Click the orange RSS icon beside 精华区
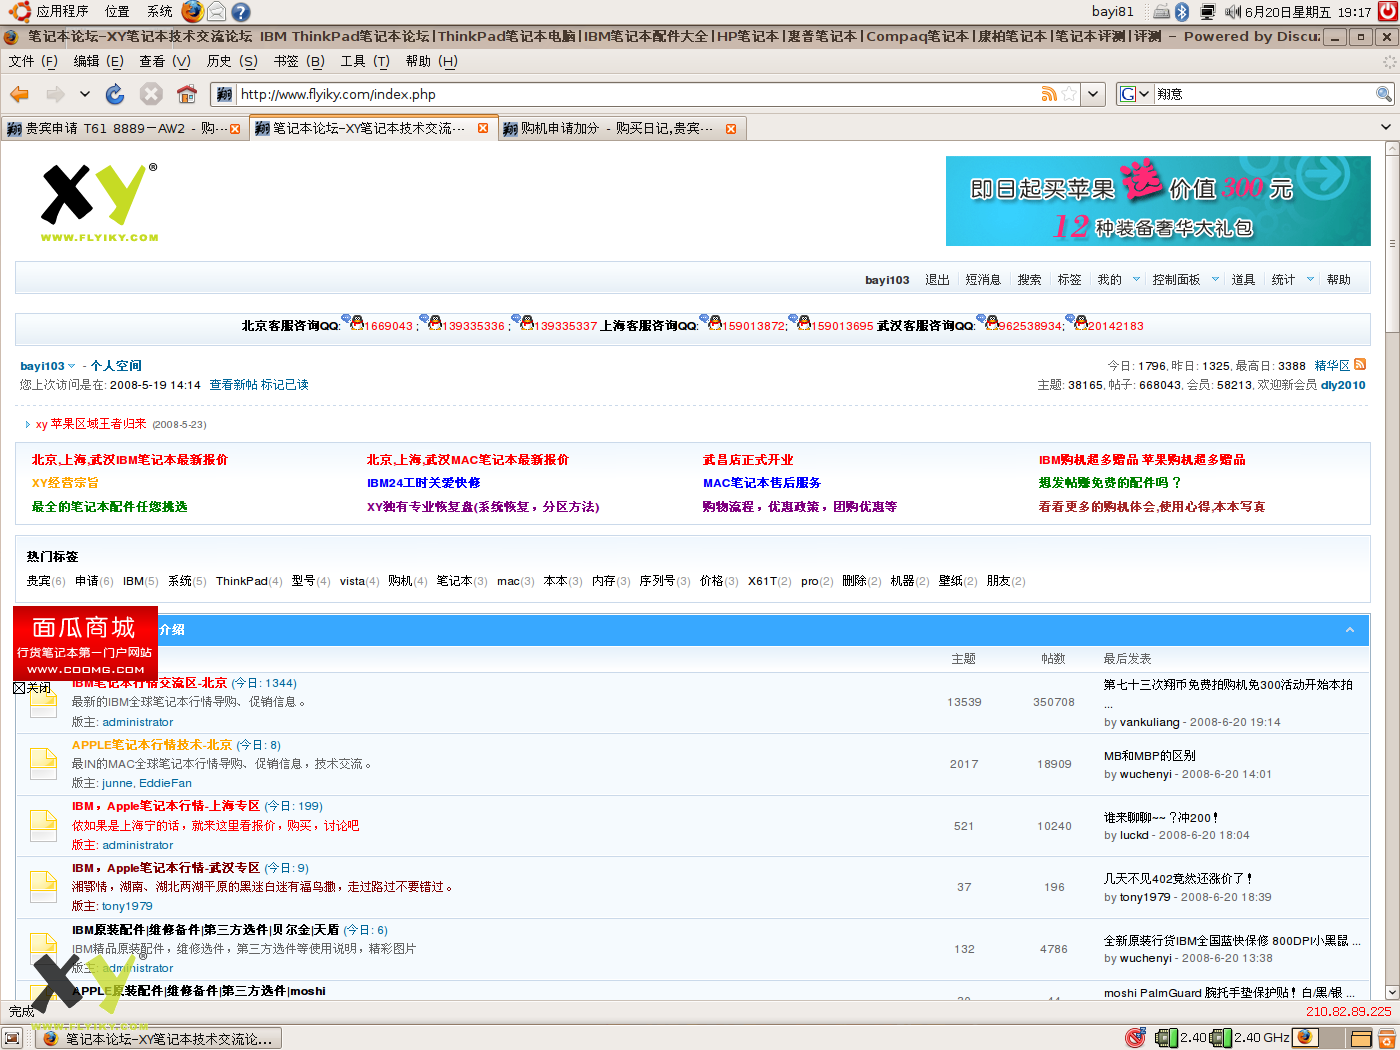Image resolution: width=1400 pixels, height=1050 pixels. tap(1359, 365)
